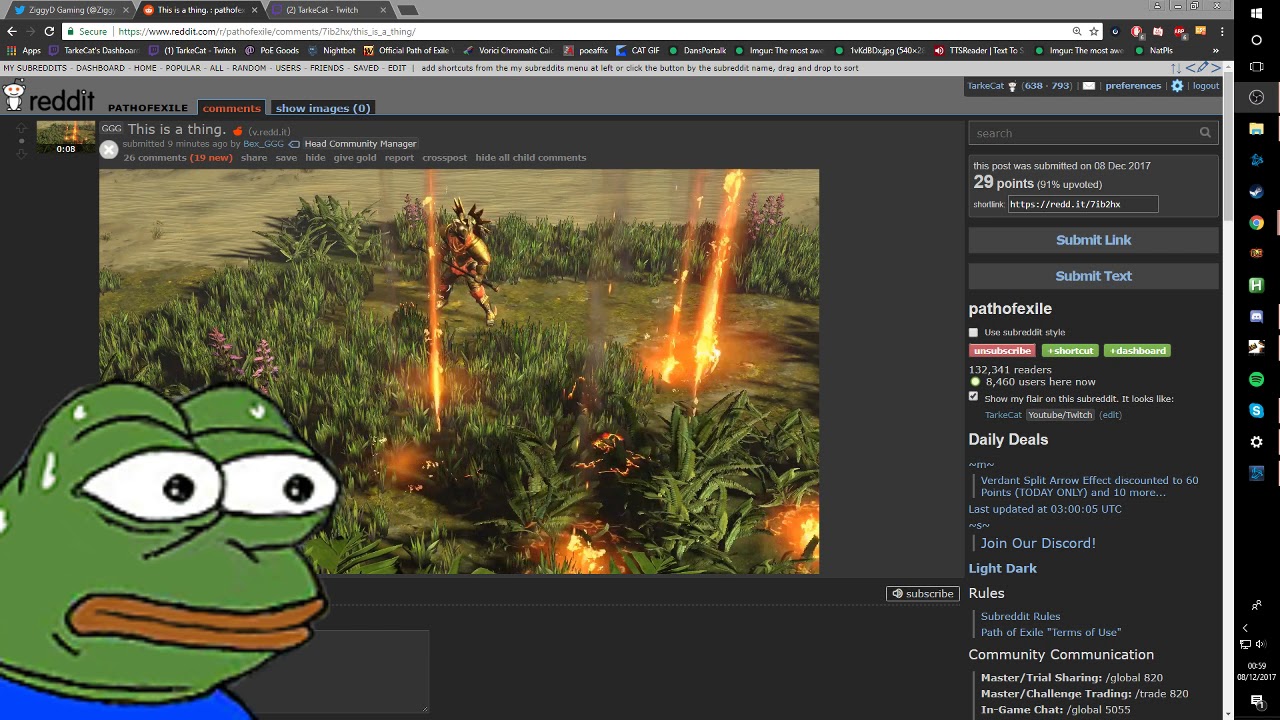Open the TTSReader bookmark

point(978,50)
